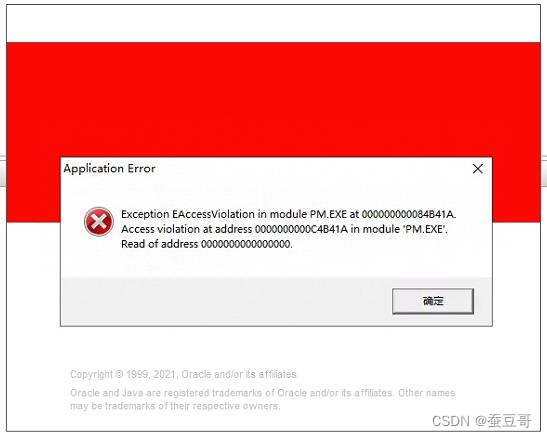
Task: Click the red error X icon
Action: (x=99, y=222)
